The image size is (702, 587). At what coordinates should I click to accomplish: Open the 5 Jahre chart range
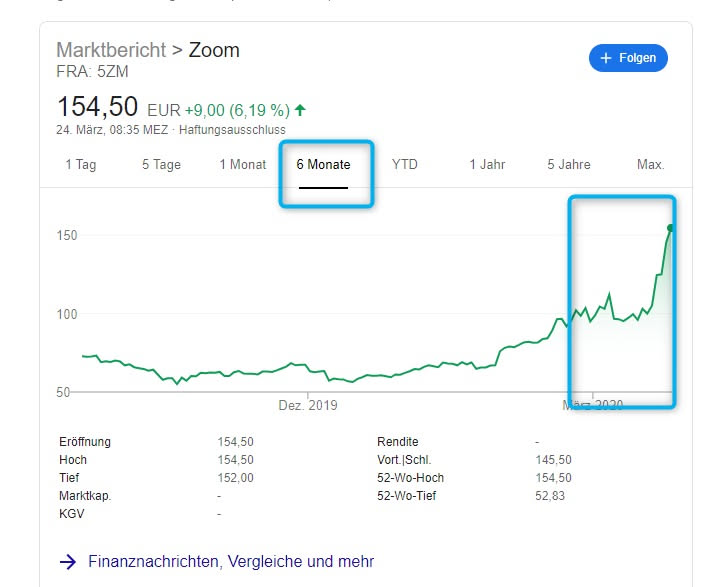[x=569, y=164]
